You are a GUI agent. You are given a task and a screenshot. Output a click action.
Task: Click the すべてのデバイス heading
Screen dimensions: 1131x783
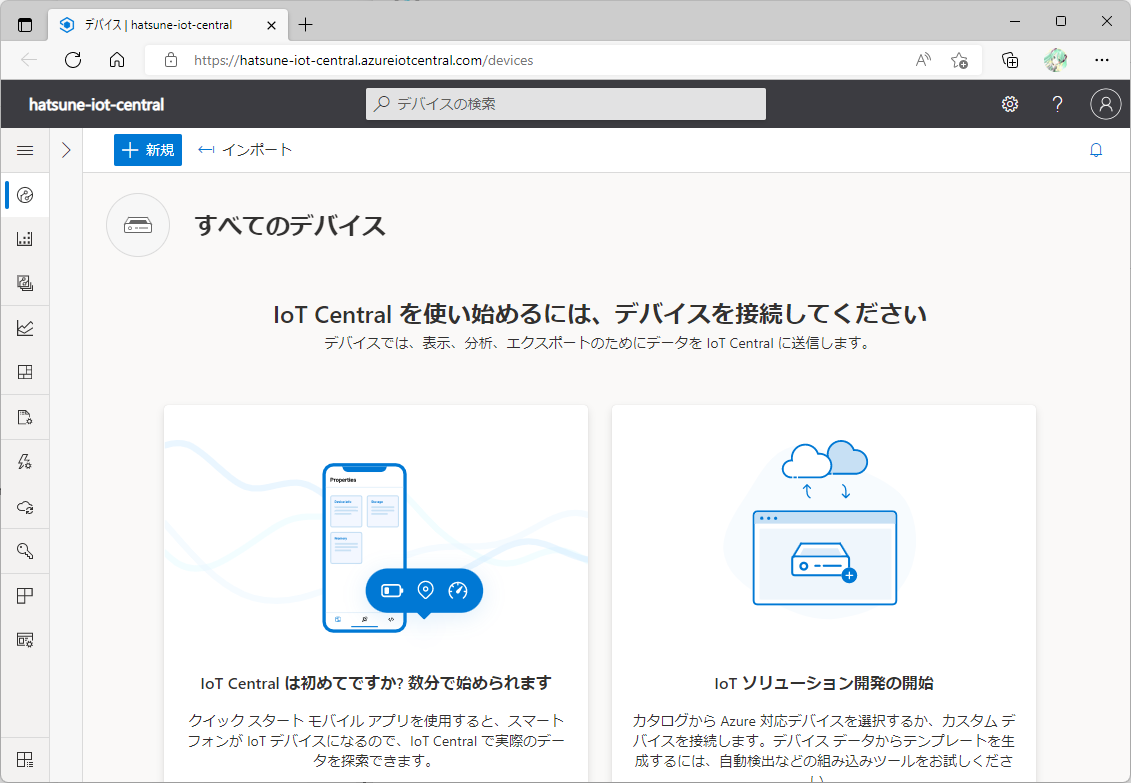290,226
